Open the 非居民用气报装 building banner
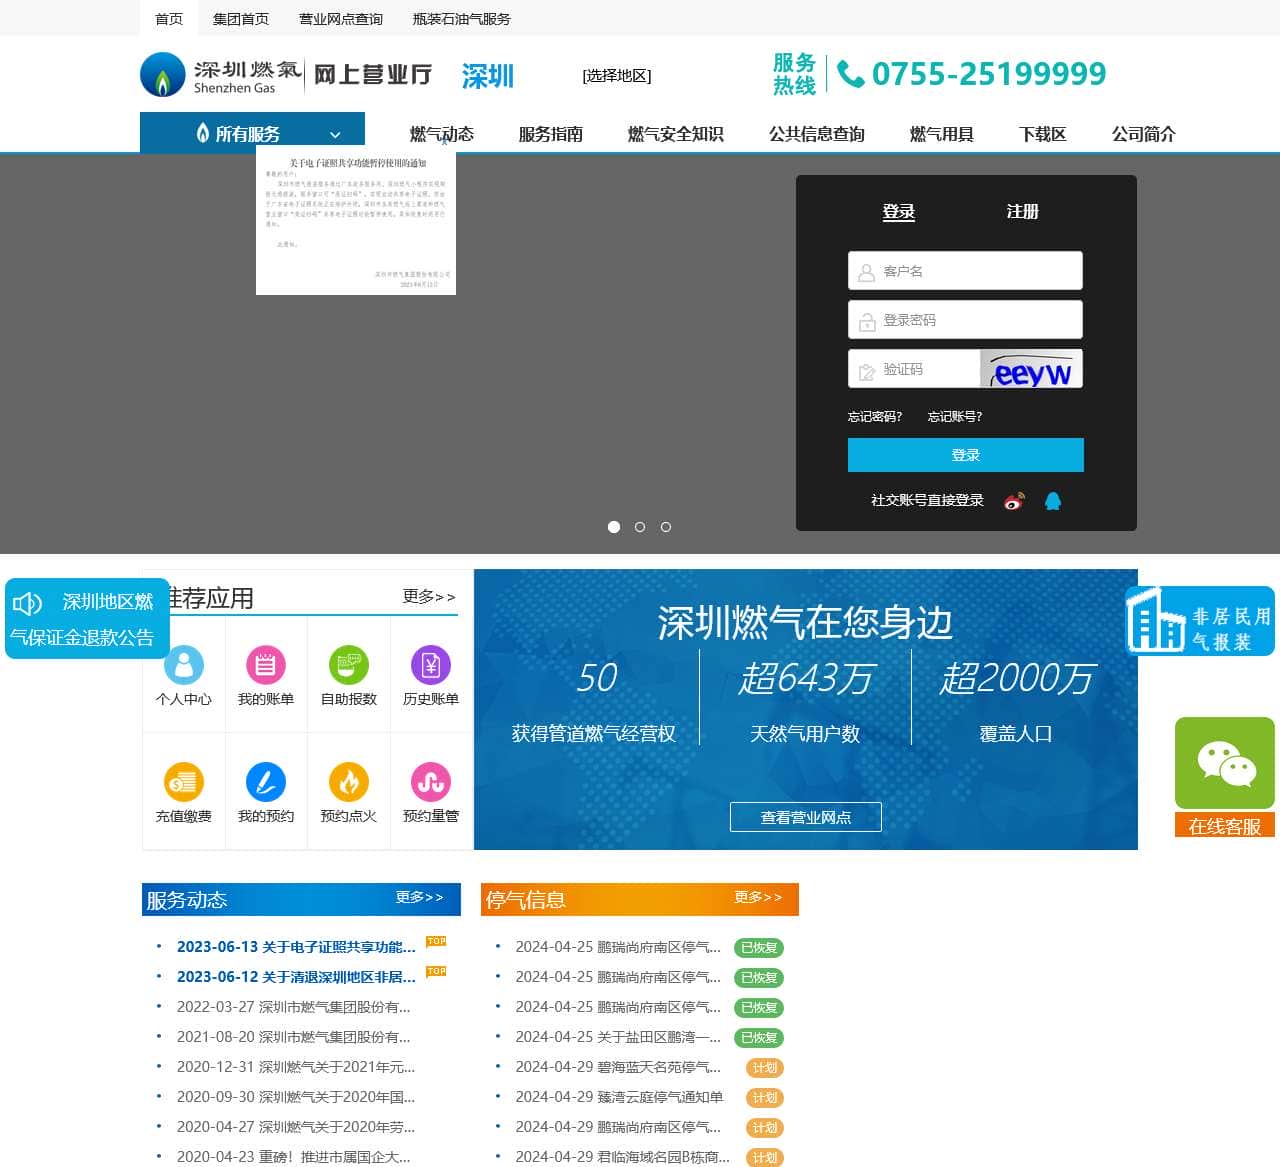This screenshot has width=1280, height=1167. [x=1200, y=621]
